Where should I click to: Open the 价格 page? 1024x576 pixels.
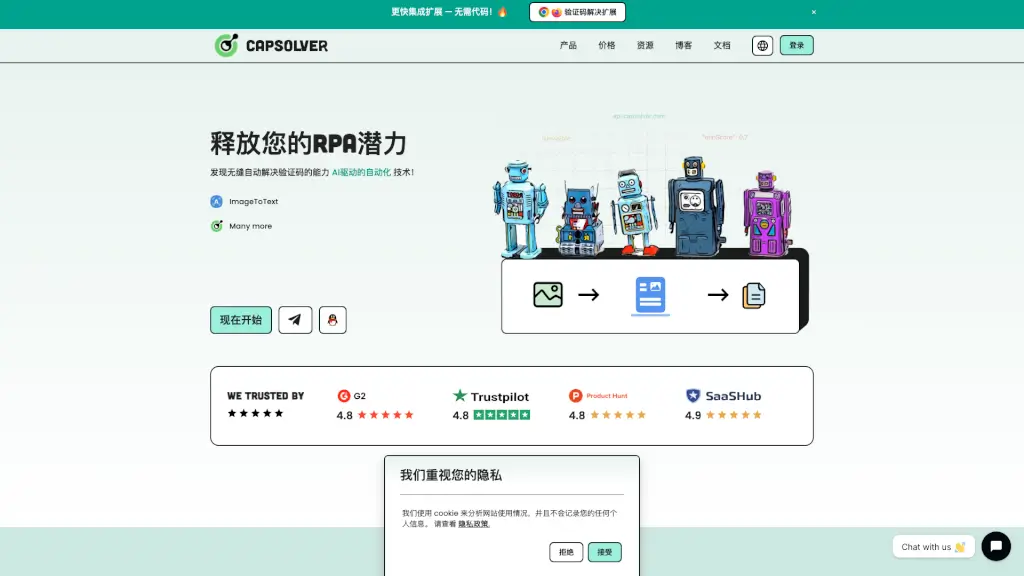[x=607, y=45]
